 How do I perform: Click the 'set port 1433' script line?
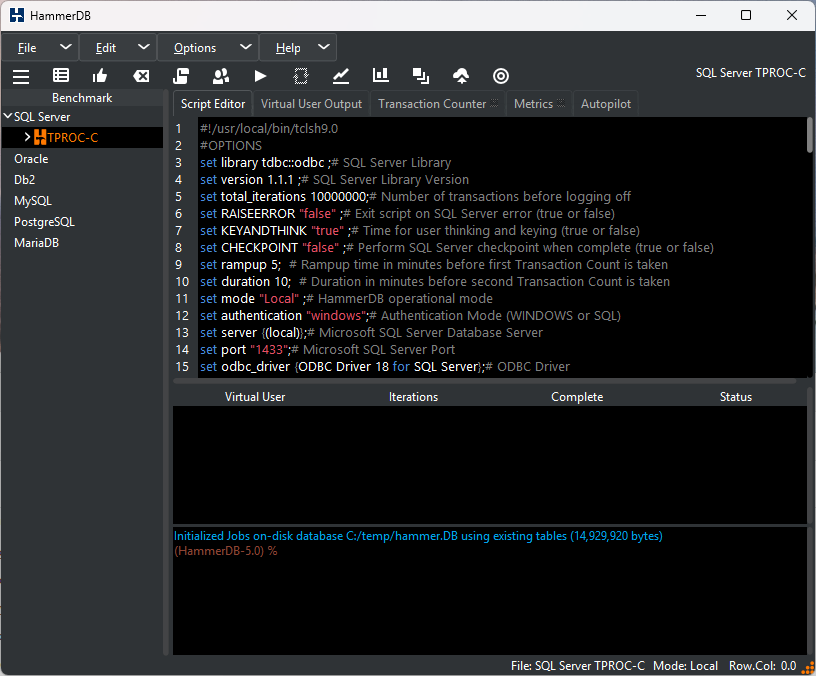327,350
